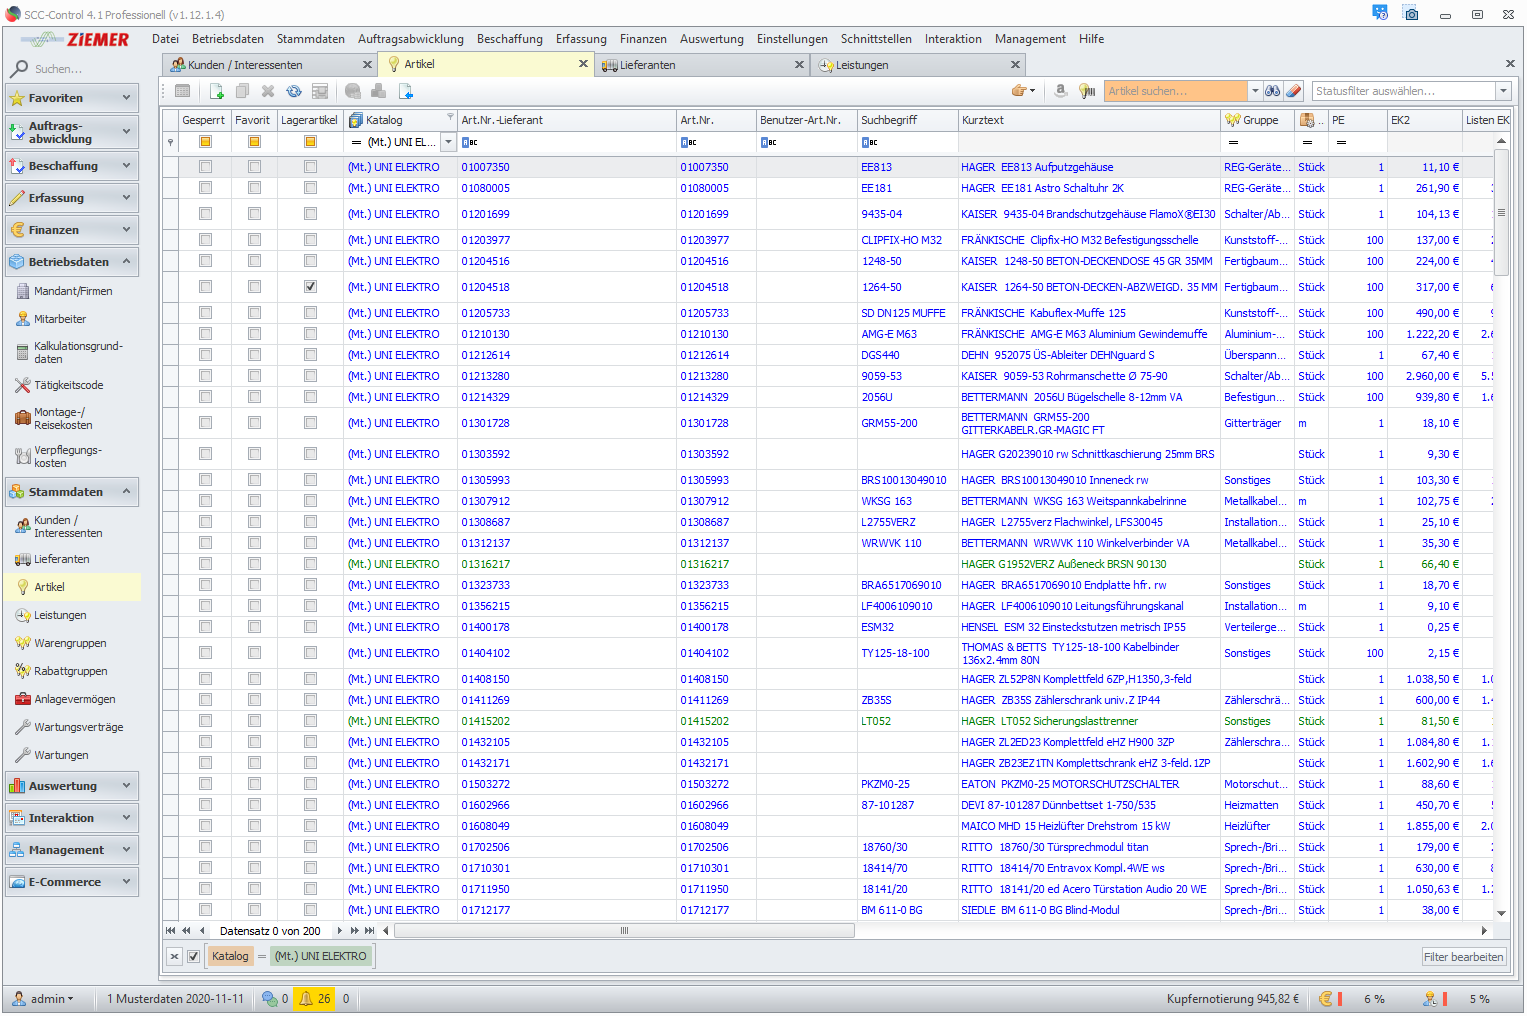Click the refresh icon in the toolbar
1527x1016 pixels.
[294, 91]
